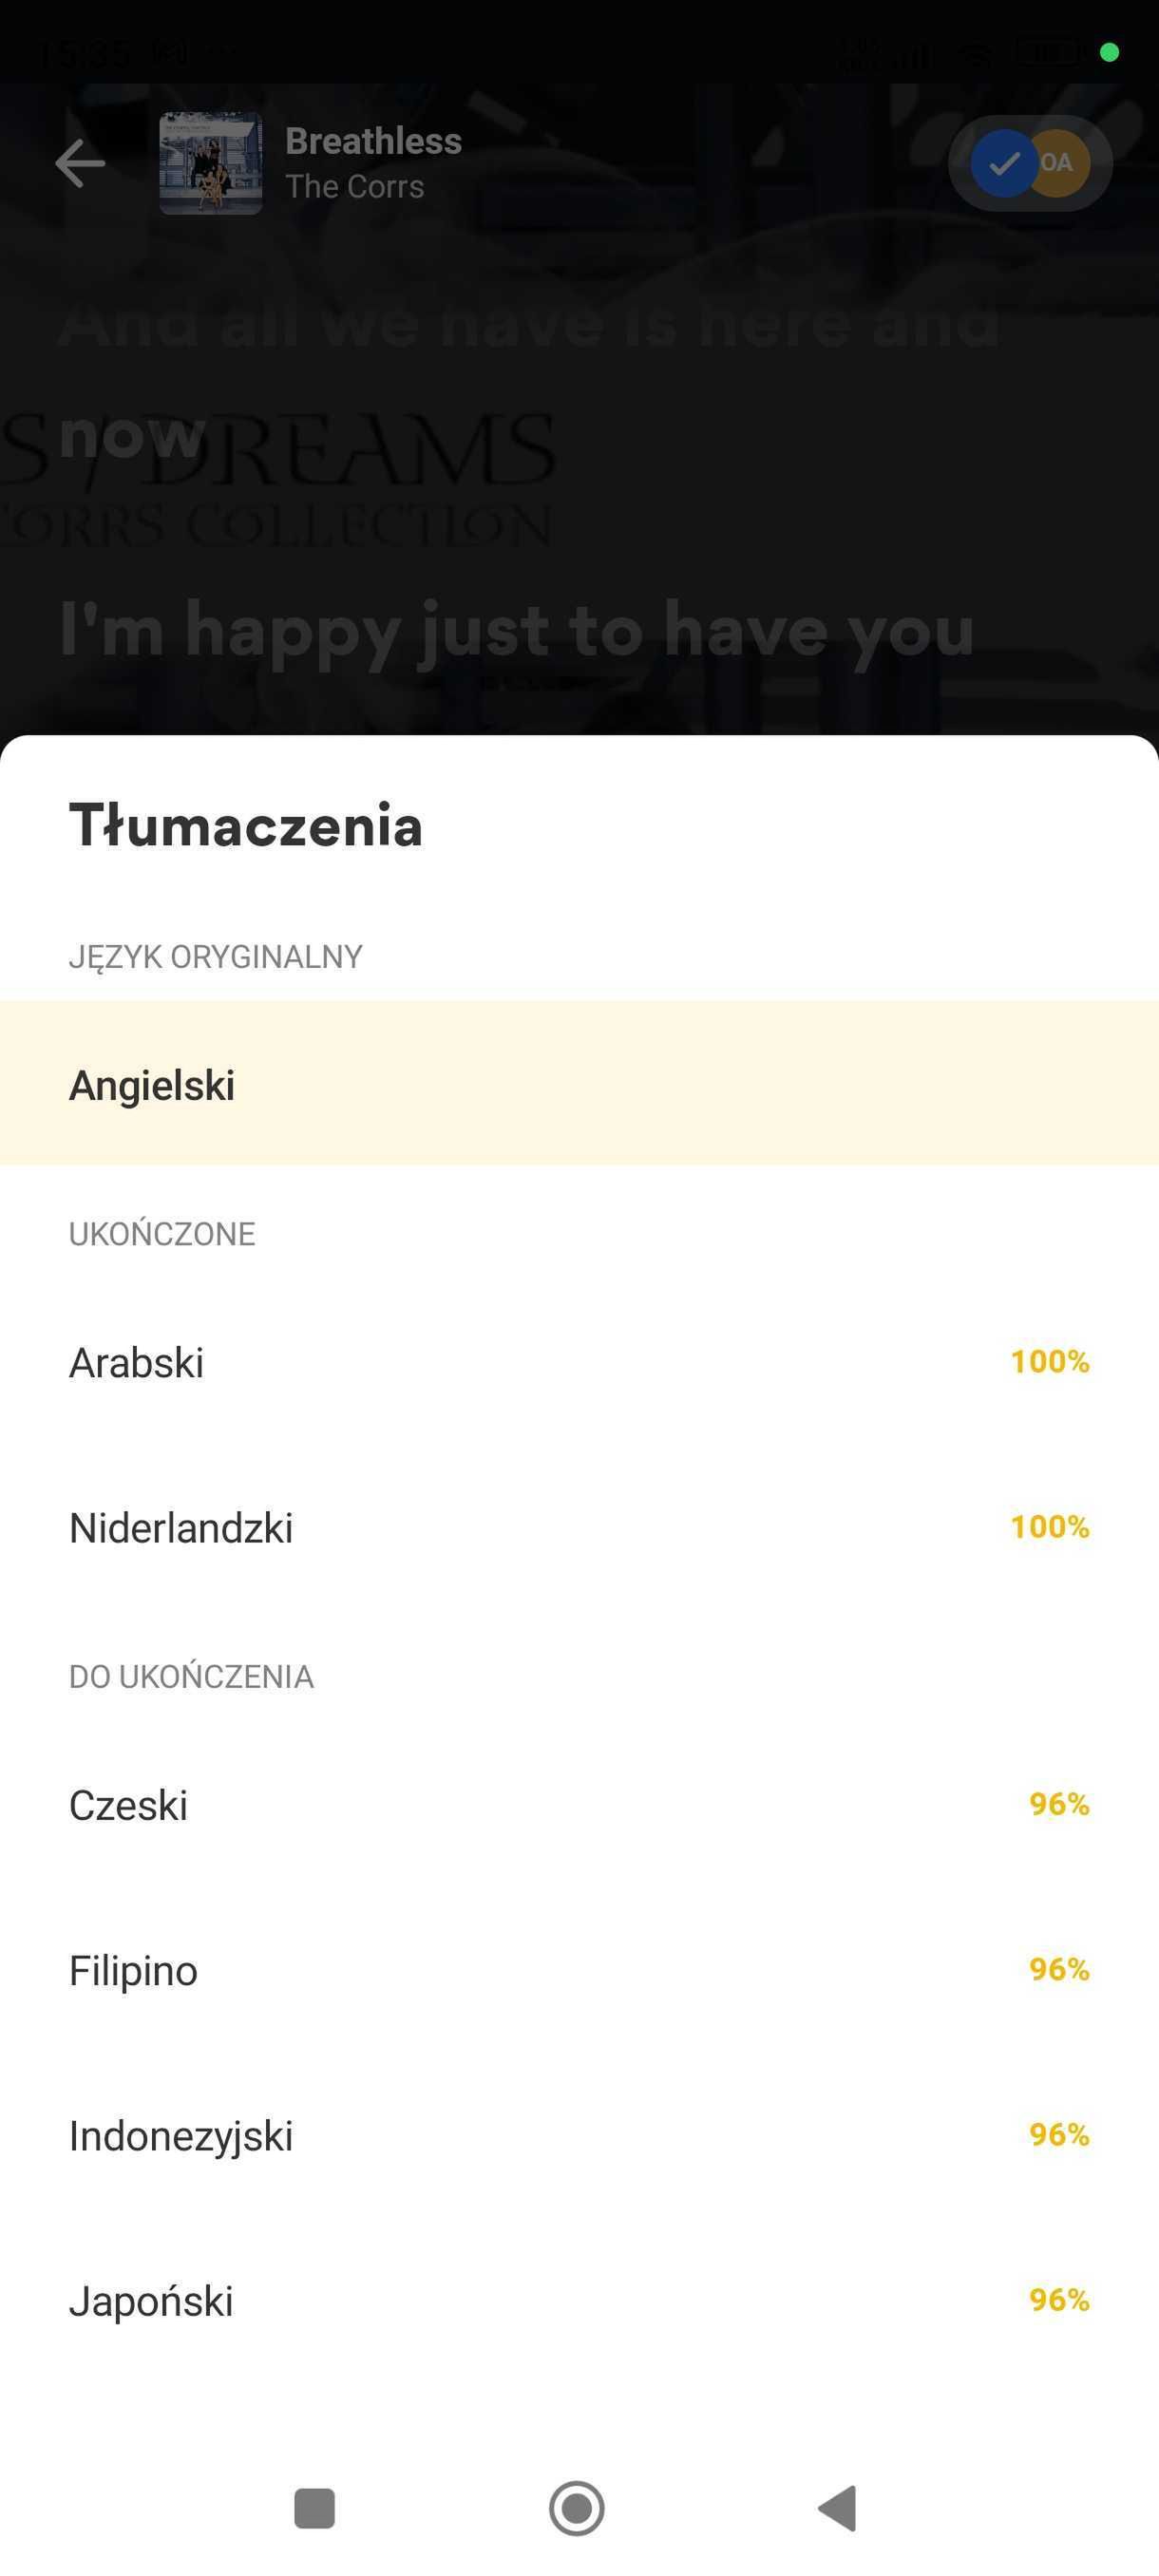The width and height of the screenshot is (1159, 2576).
Task: Tap the 96% badge beside Czeski
Action: click(x=1058, y=1804)
